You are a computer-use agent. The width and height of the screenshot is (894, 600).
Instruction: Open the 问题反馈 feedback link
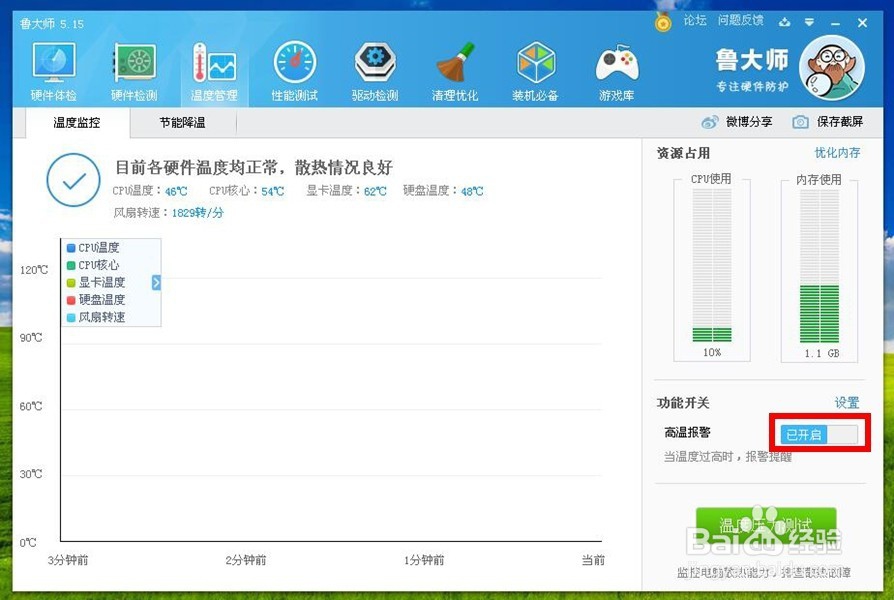pyautogui.click(x=741, y=21)
